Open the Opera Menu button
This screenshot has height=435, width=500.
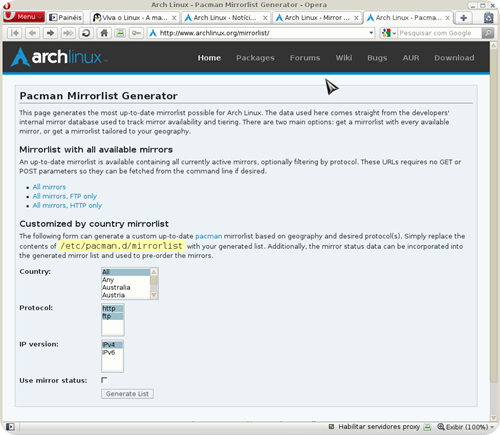[x=24, y=17]
